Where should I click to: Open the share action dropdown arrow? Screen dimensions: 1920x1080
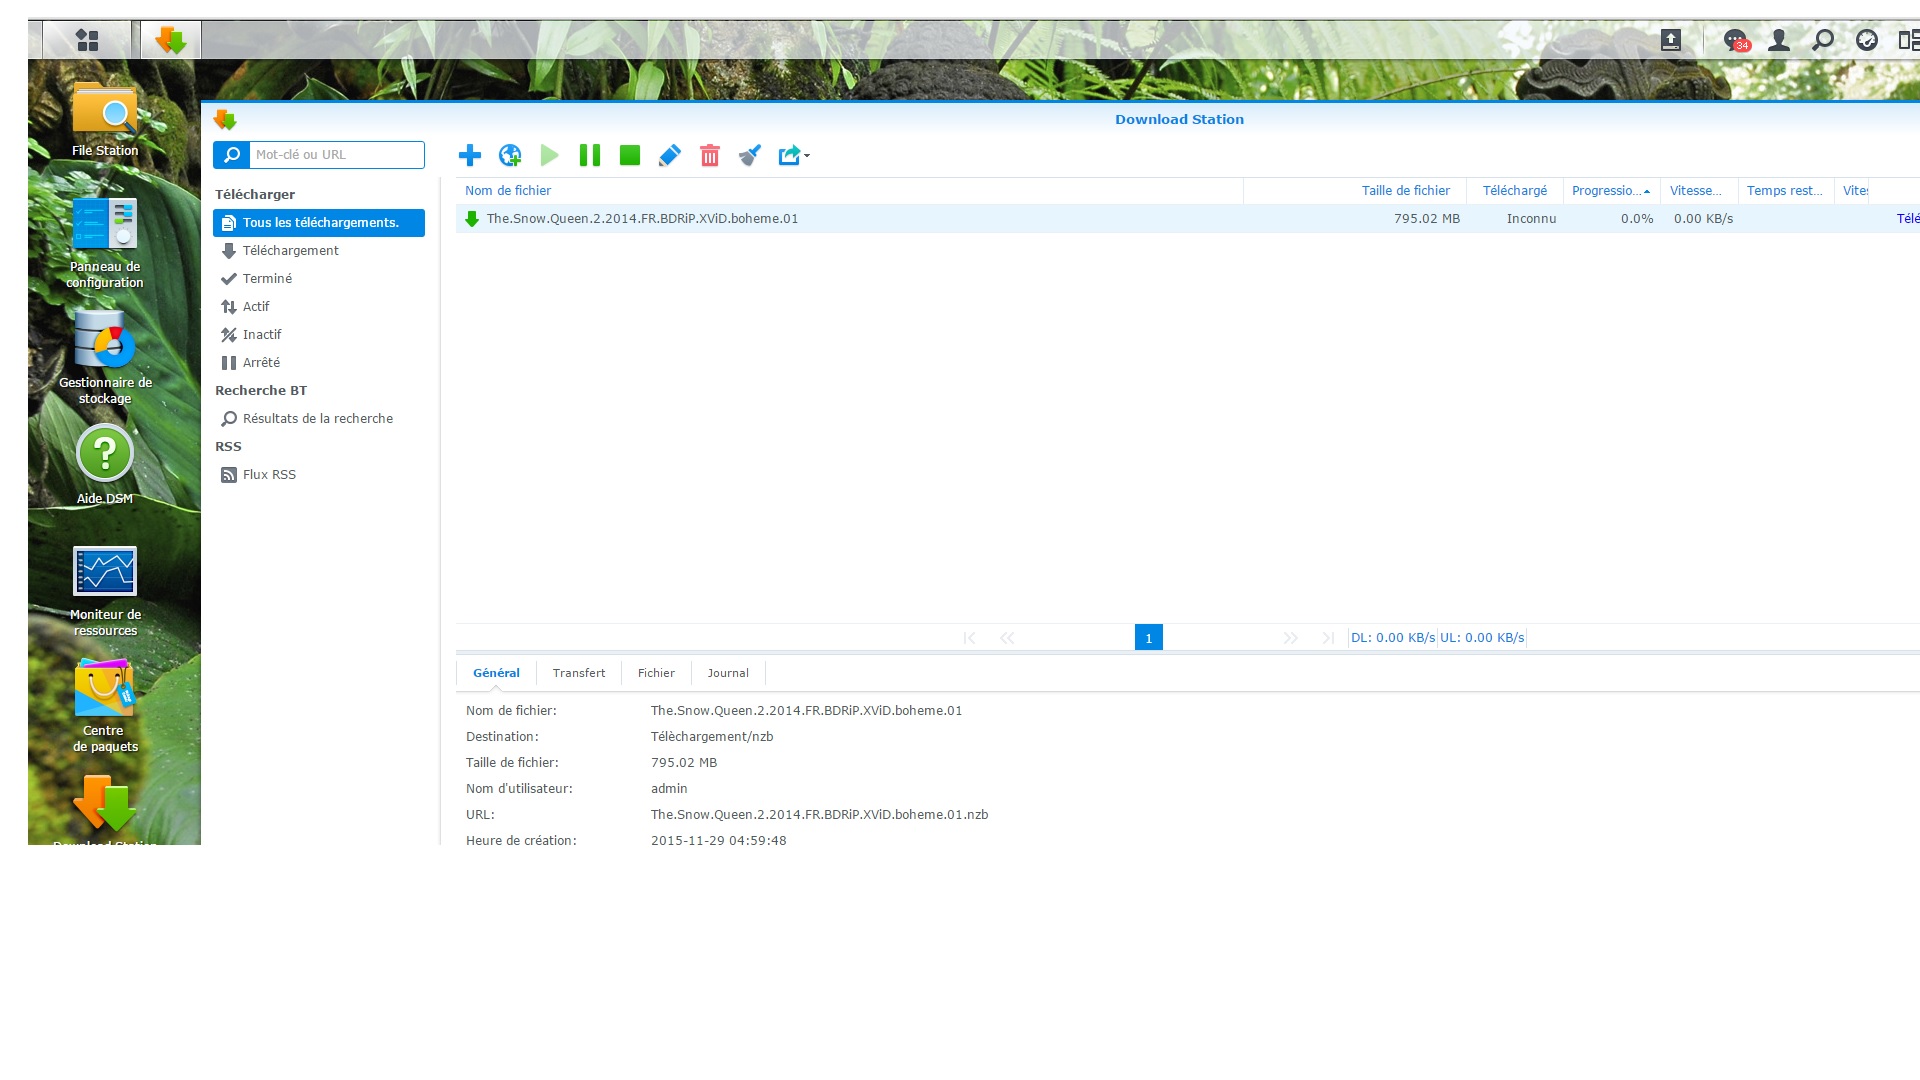point(806,155)
